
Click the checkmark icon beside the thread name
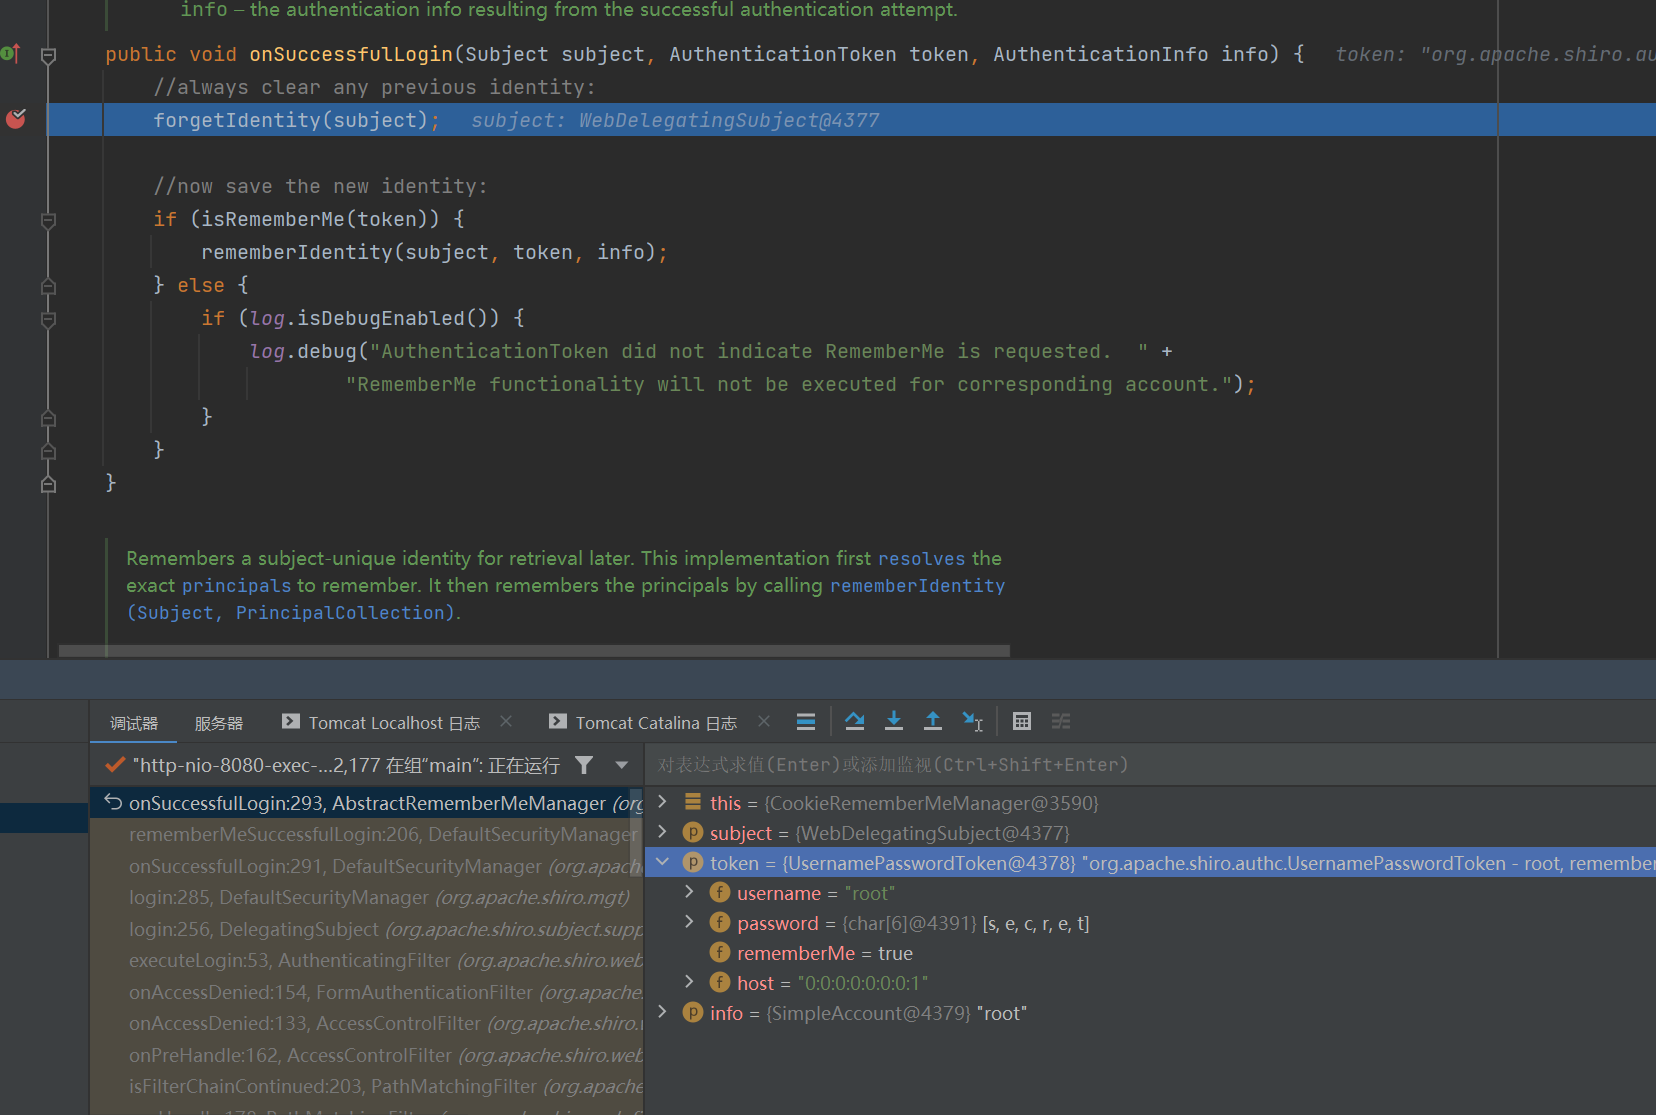tap(115, 765)
